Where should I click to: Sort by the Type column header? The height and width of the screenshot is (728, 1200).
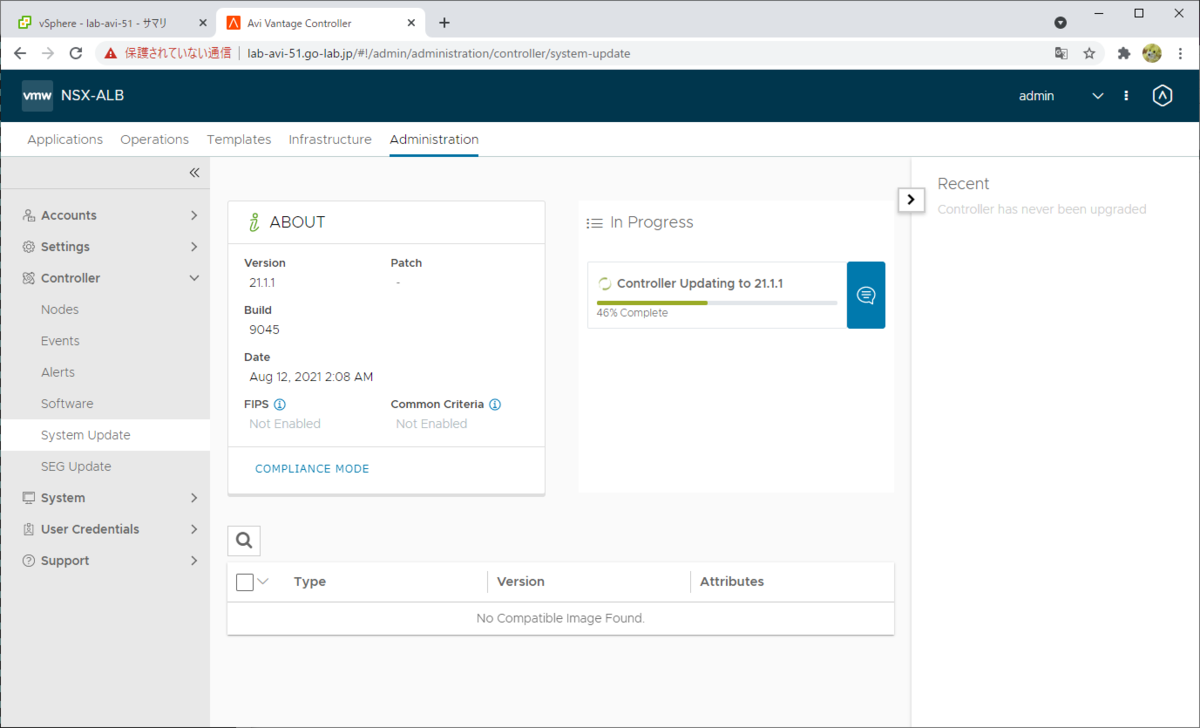(310, 582)
